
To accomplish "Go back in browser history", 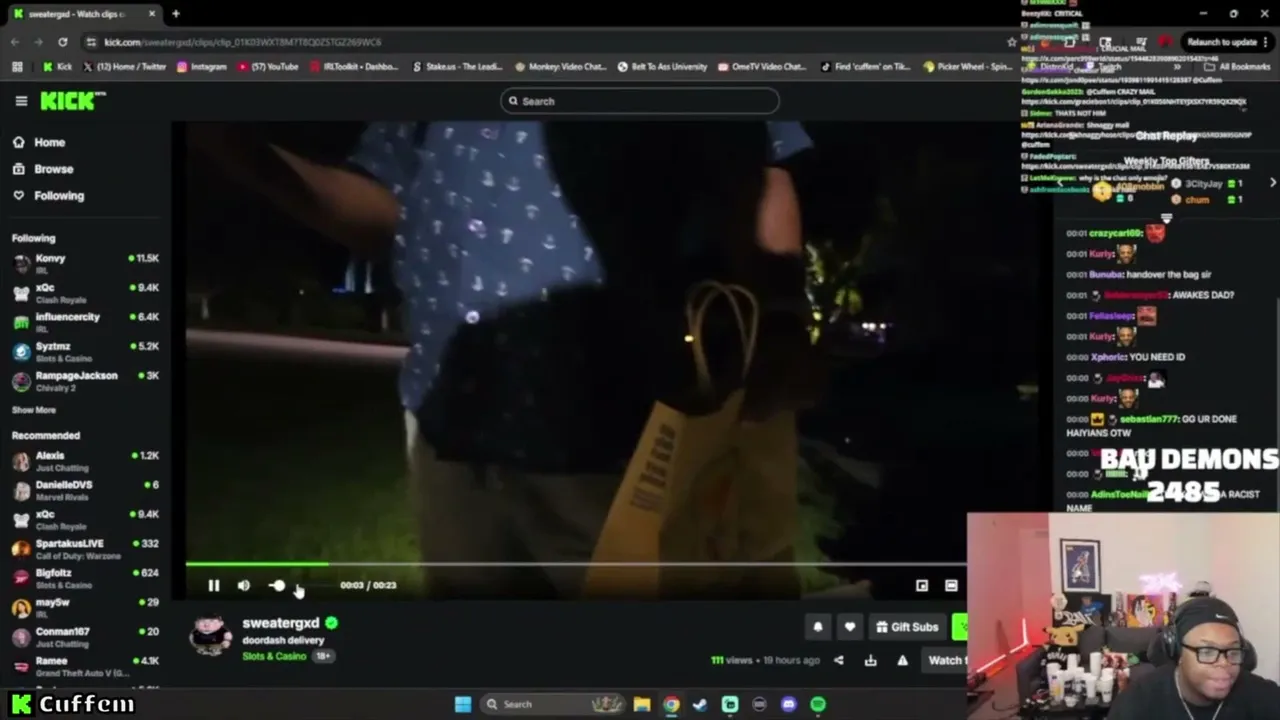I will point(15,42).
